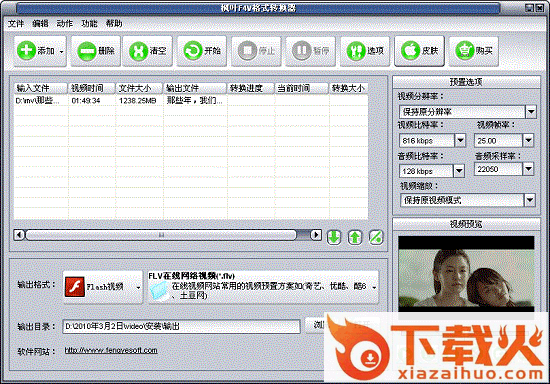Open 选项 options from the toolbar
This screenshot has width=550, height=384.
point(365,51)
